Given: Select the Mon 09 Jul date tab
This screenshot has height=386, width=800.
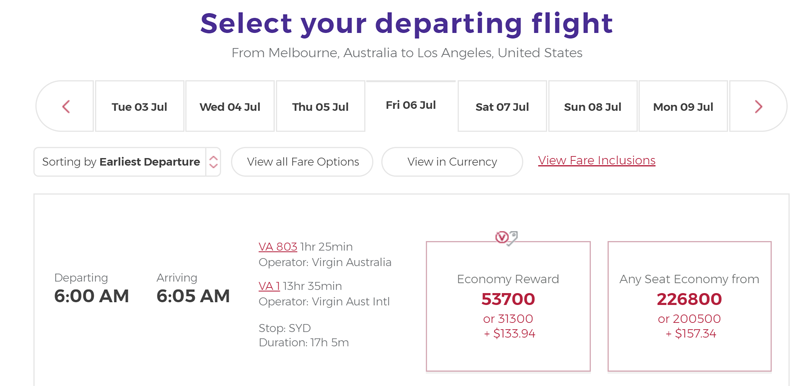Looking at the screenshot, I should [683, 107].
